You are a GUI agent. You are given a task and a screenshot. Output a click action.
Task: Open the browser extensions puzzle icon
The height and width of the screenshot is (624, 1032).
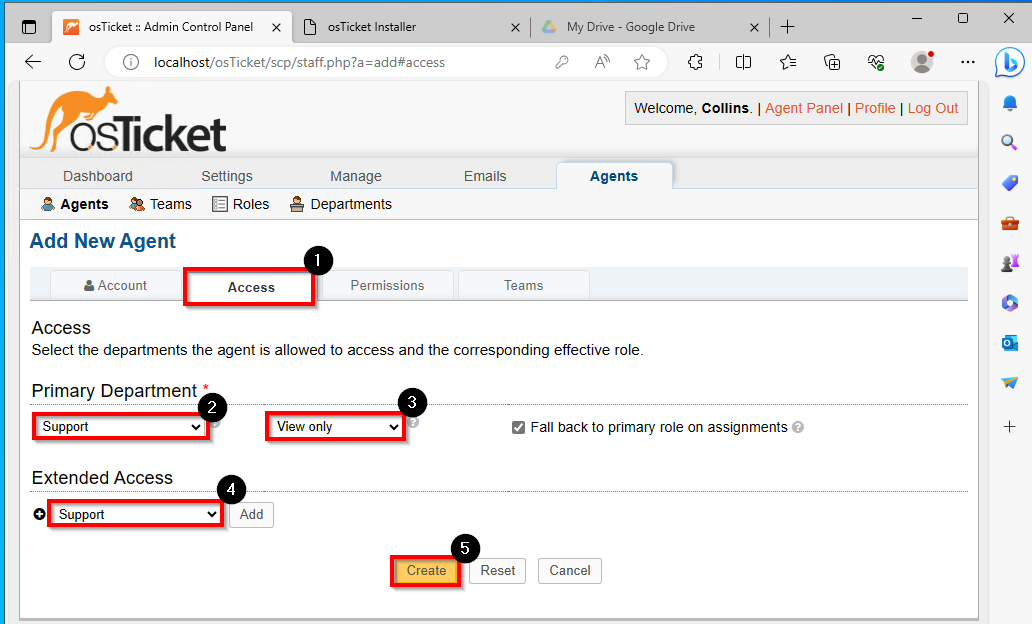695,63
